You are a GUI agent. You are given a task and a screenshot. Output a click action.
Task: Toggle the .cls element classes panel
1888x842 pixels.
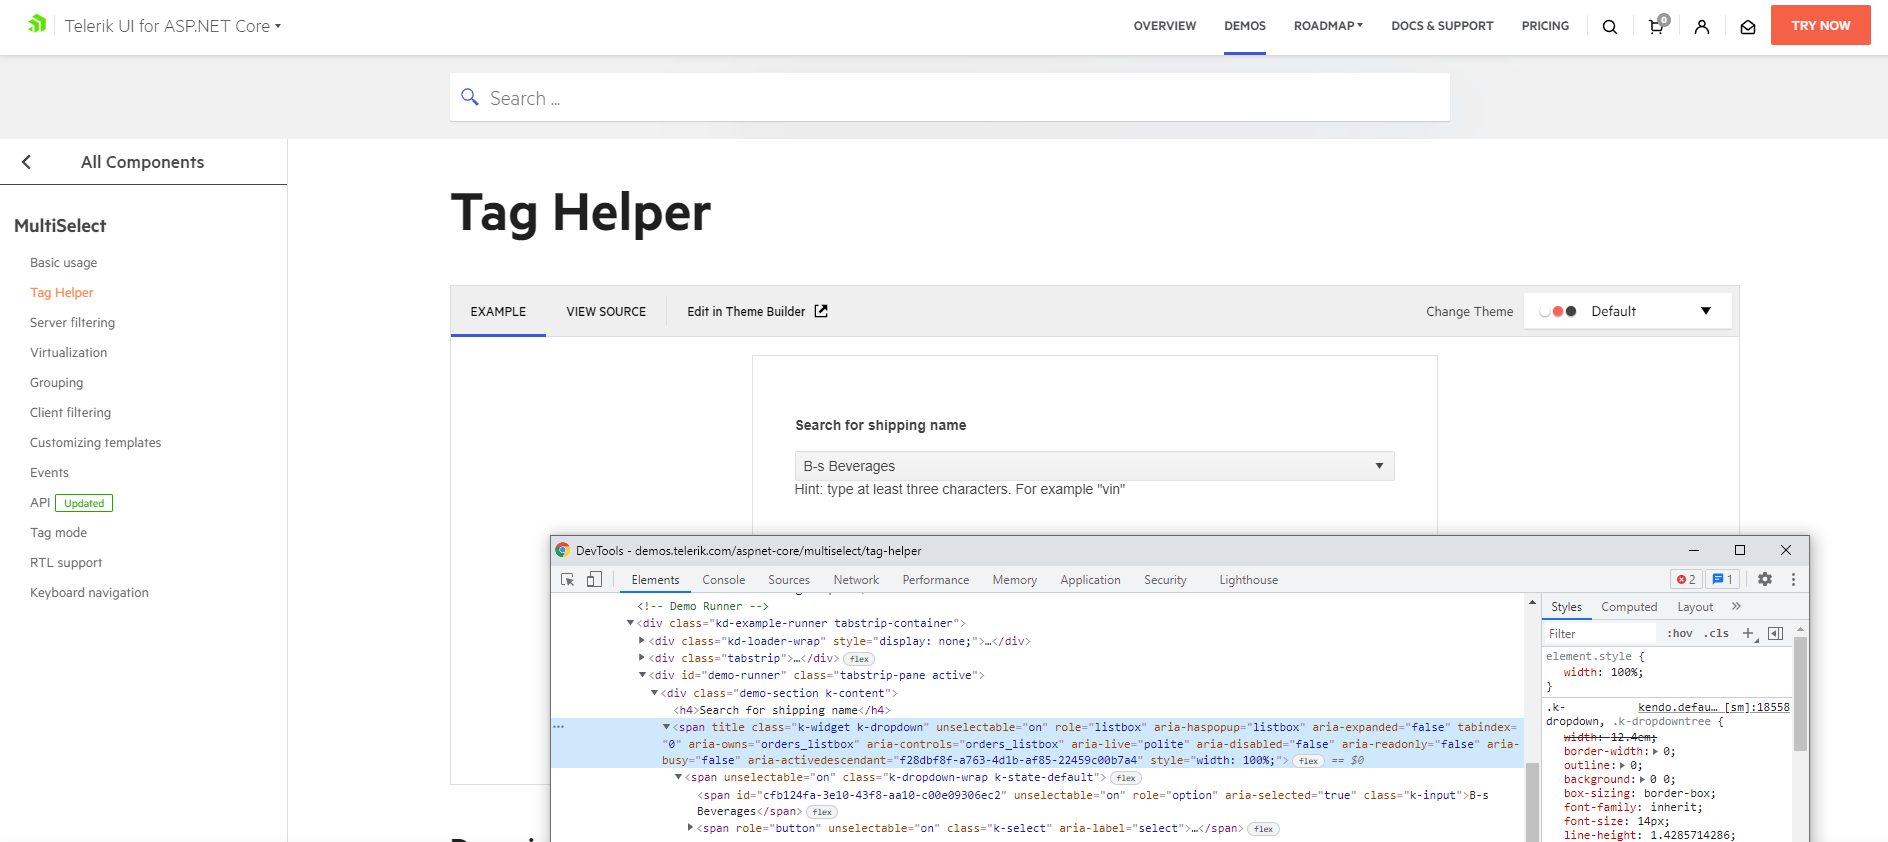(1717, 634)
